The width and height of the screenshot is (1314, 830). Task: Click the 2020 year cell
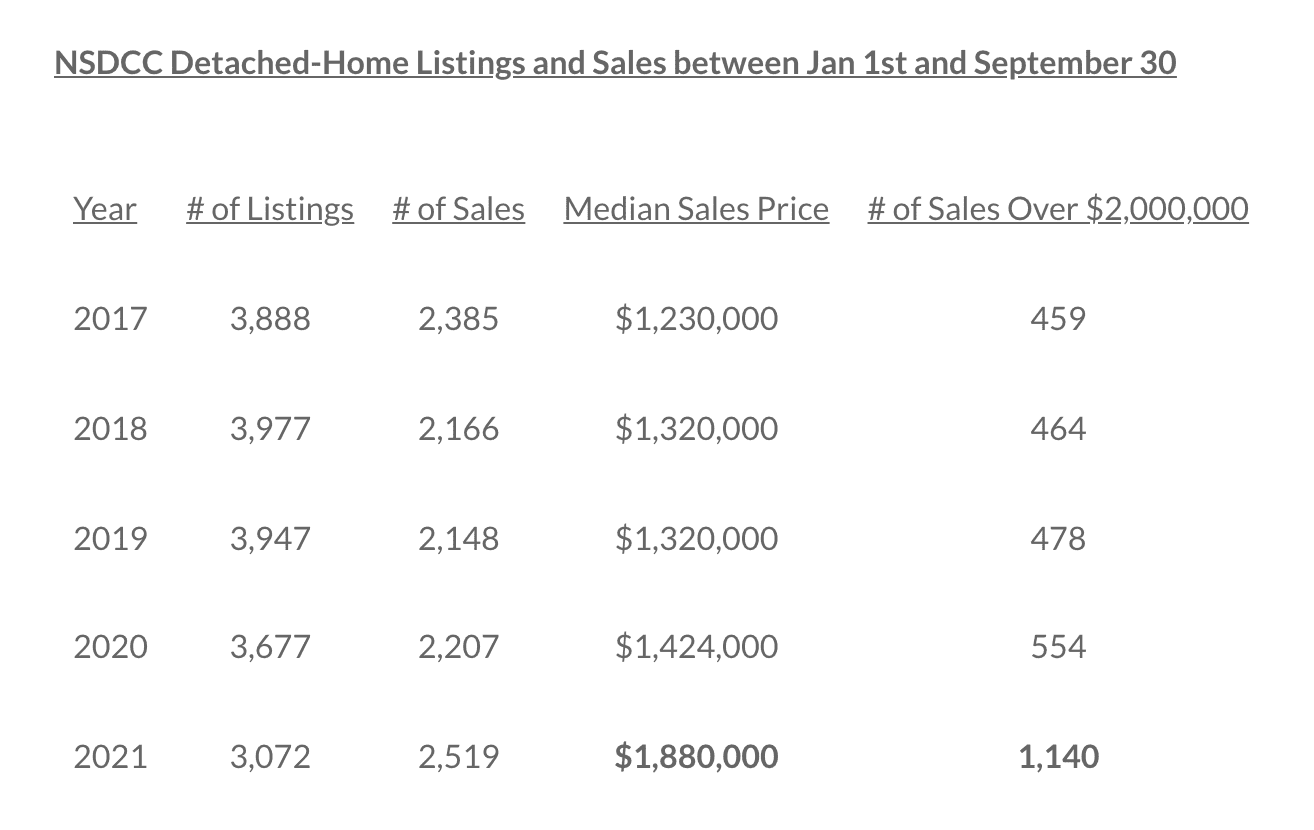pyautogui.click(x=110, y=647)
